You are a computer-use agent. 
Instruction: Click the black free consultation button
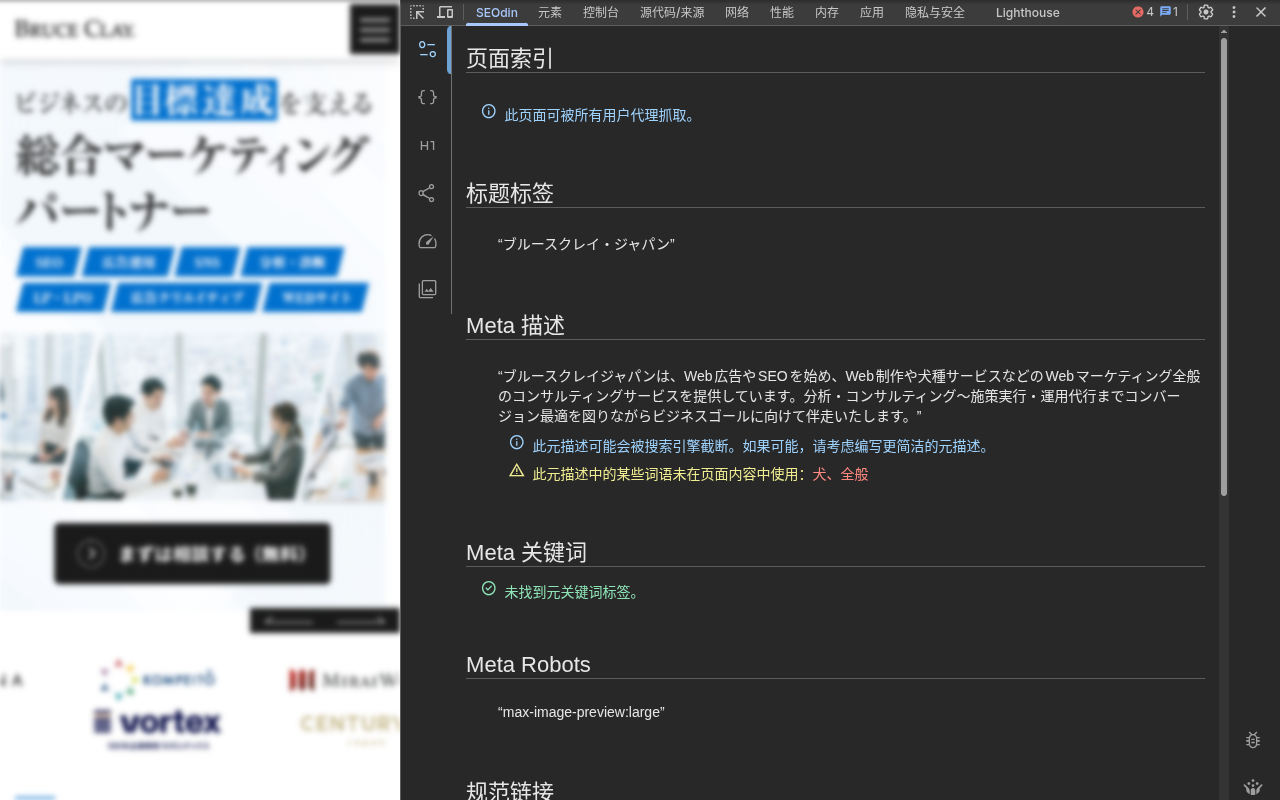click(192, 553)
